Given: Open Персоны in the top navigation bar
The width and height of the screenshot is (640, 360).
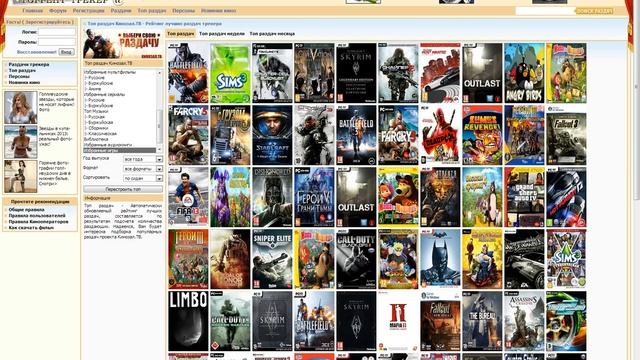Looking at the screenshot, I should (184, 11).
